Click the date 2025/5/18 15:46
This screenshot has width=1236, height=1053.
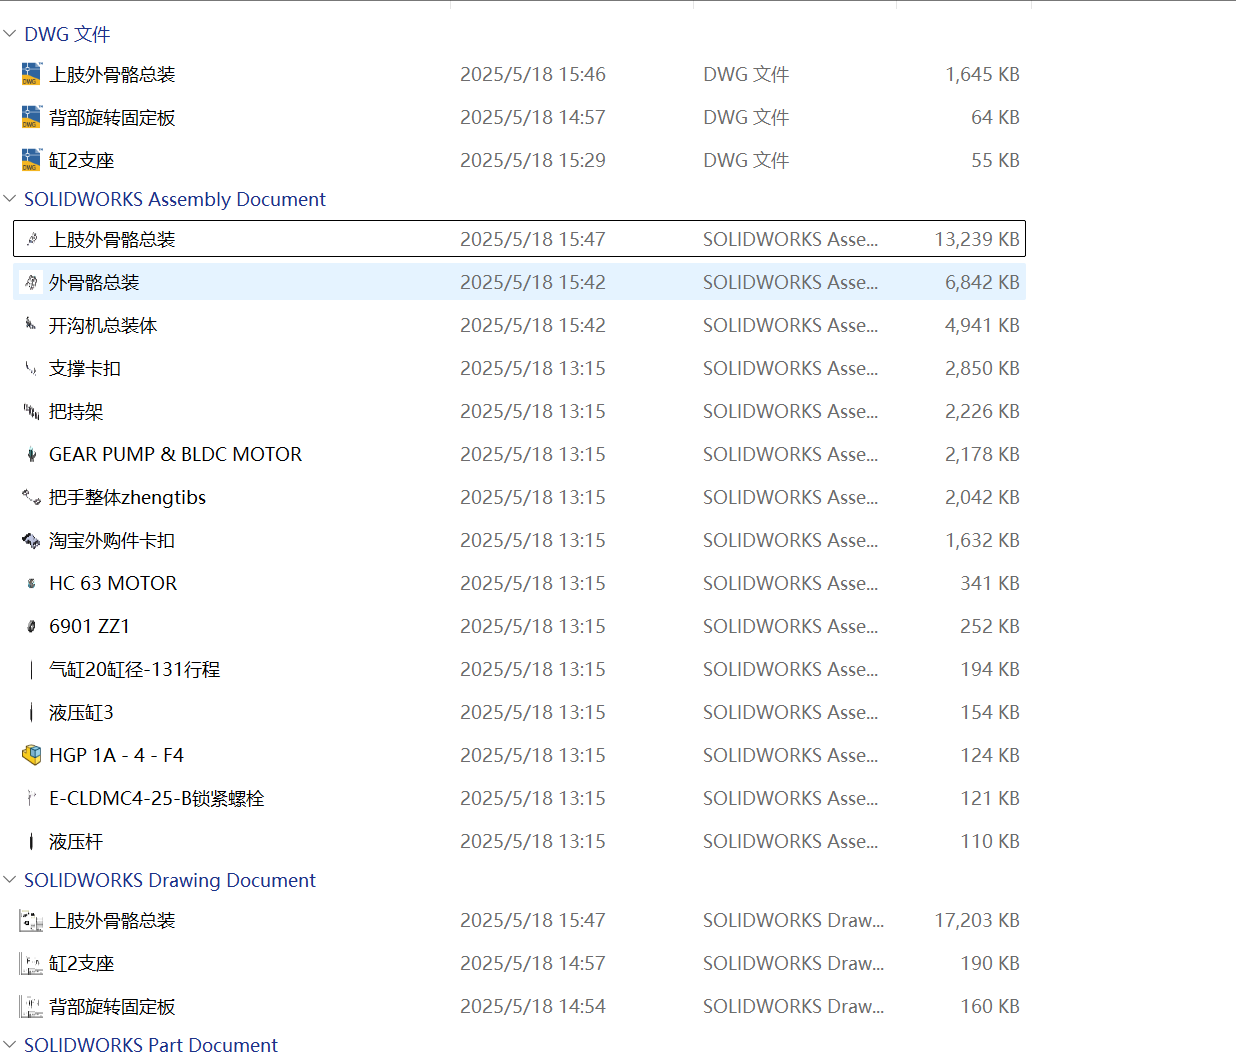coord(533,74)
